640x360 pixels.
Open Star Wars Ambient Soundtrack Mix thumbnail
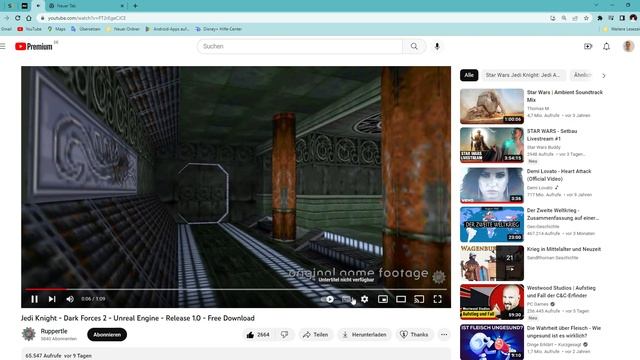tap(492, 106)
